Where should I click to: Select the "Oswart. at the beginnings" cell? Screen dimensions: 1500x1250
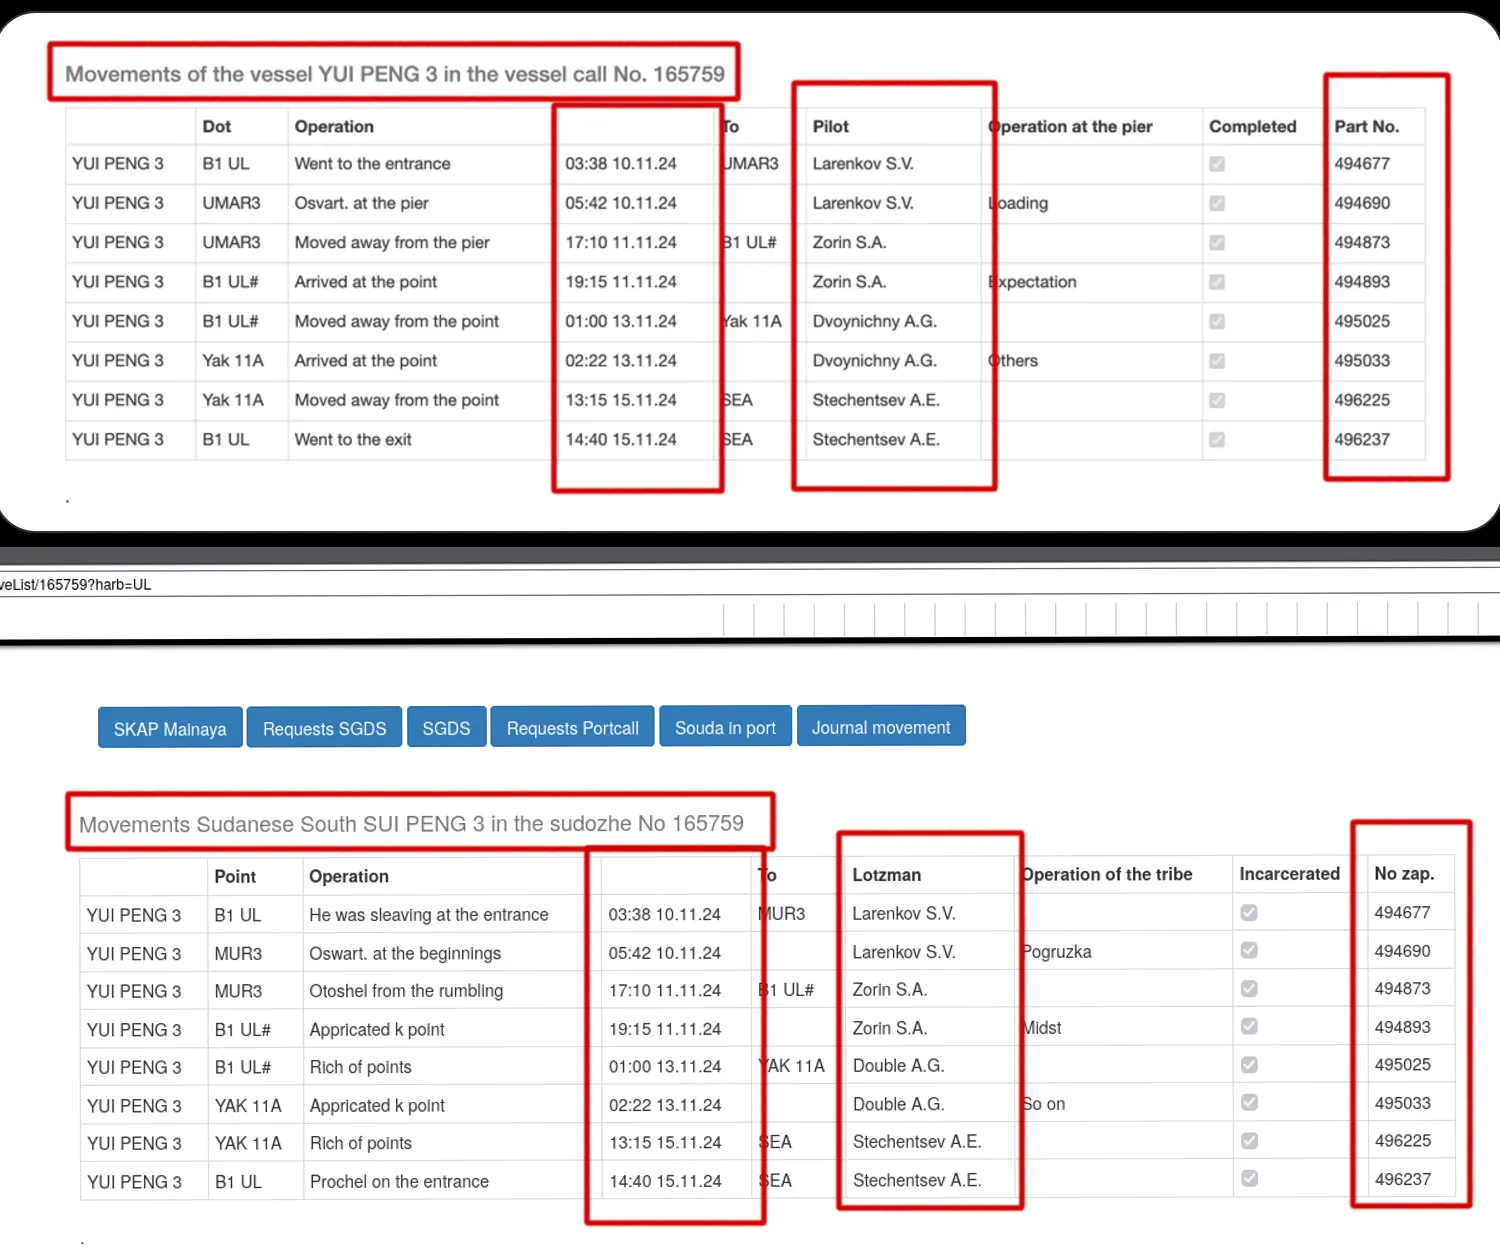point(405,953)
